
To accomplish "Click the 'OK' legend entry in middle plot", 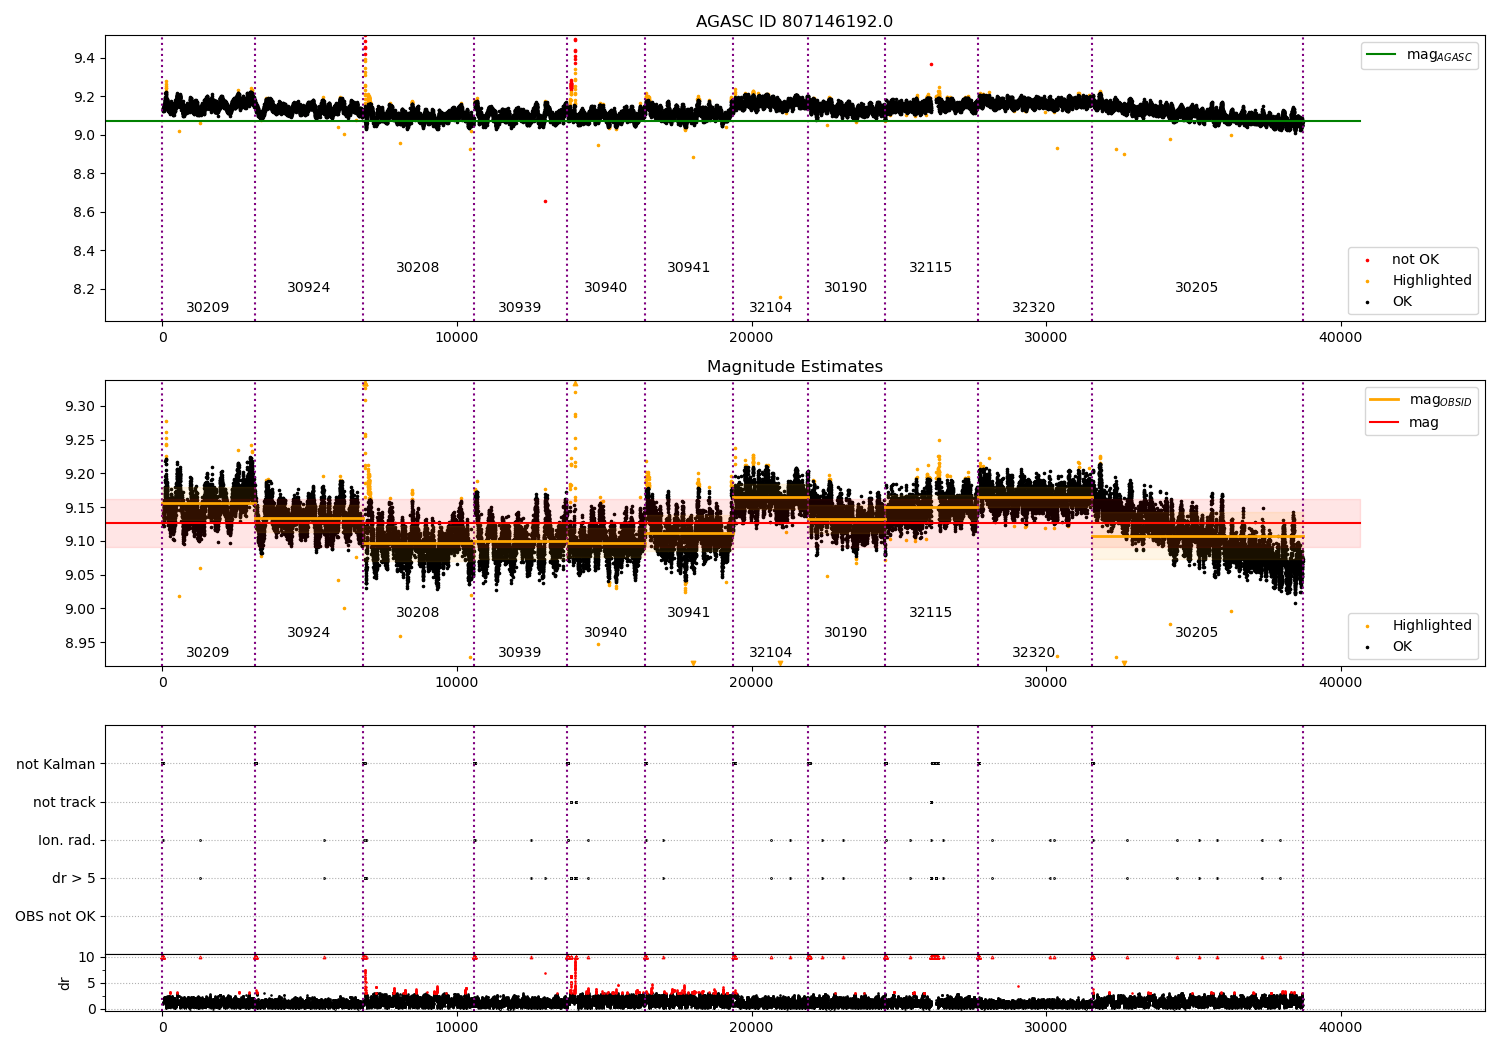I will tap(1389, 647).
